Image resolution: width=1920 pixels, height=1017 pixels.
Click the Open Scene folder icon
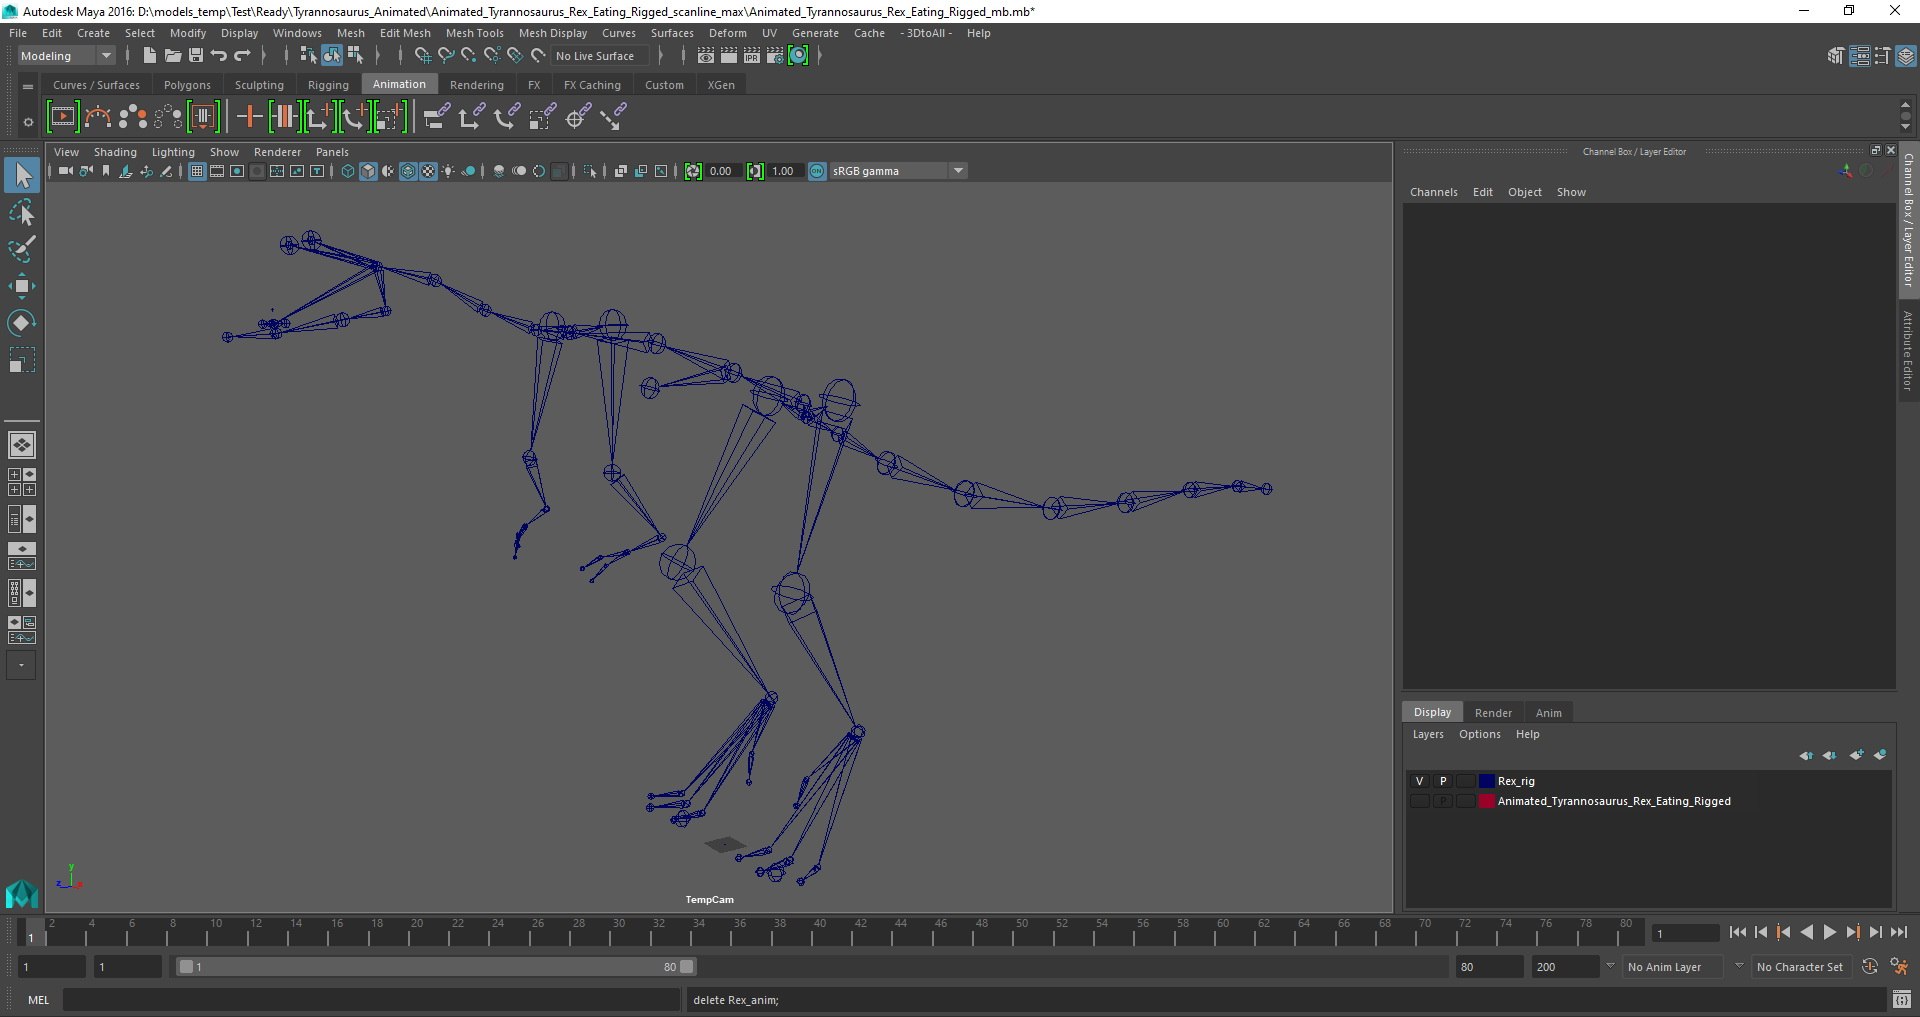(x=172, y=56)
